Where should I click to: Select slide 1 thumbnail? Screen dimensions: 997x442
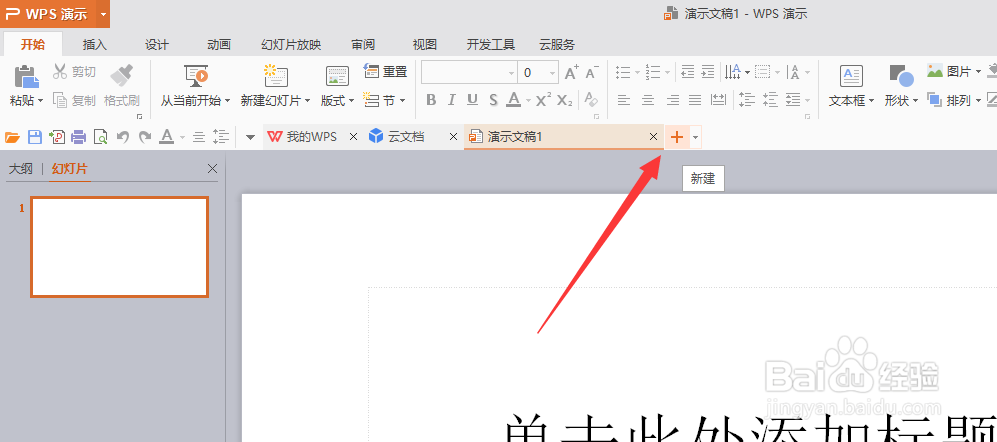(x=120, y=247)
